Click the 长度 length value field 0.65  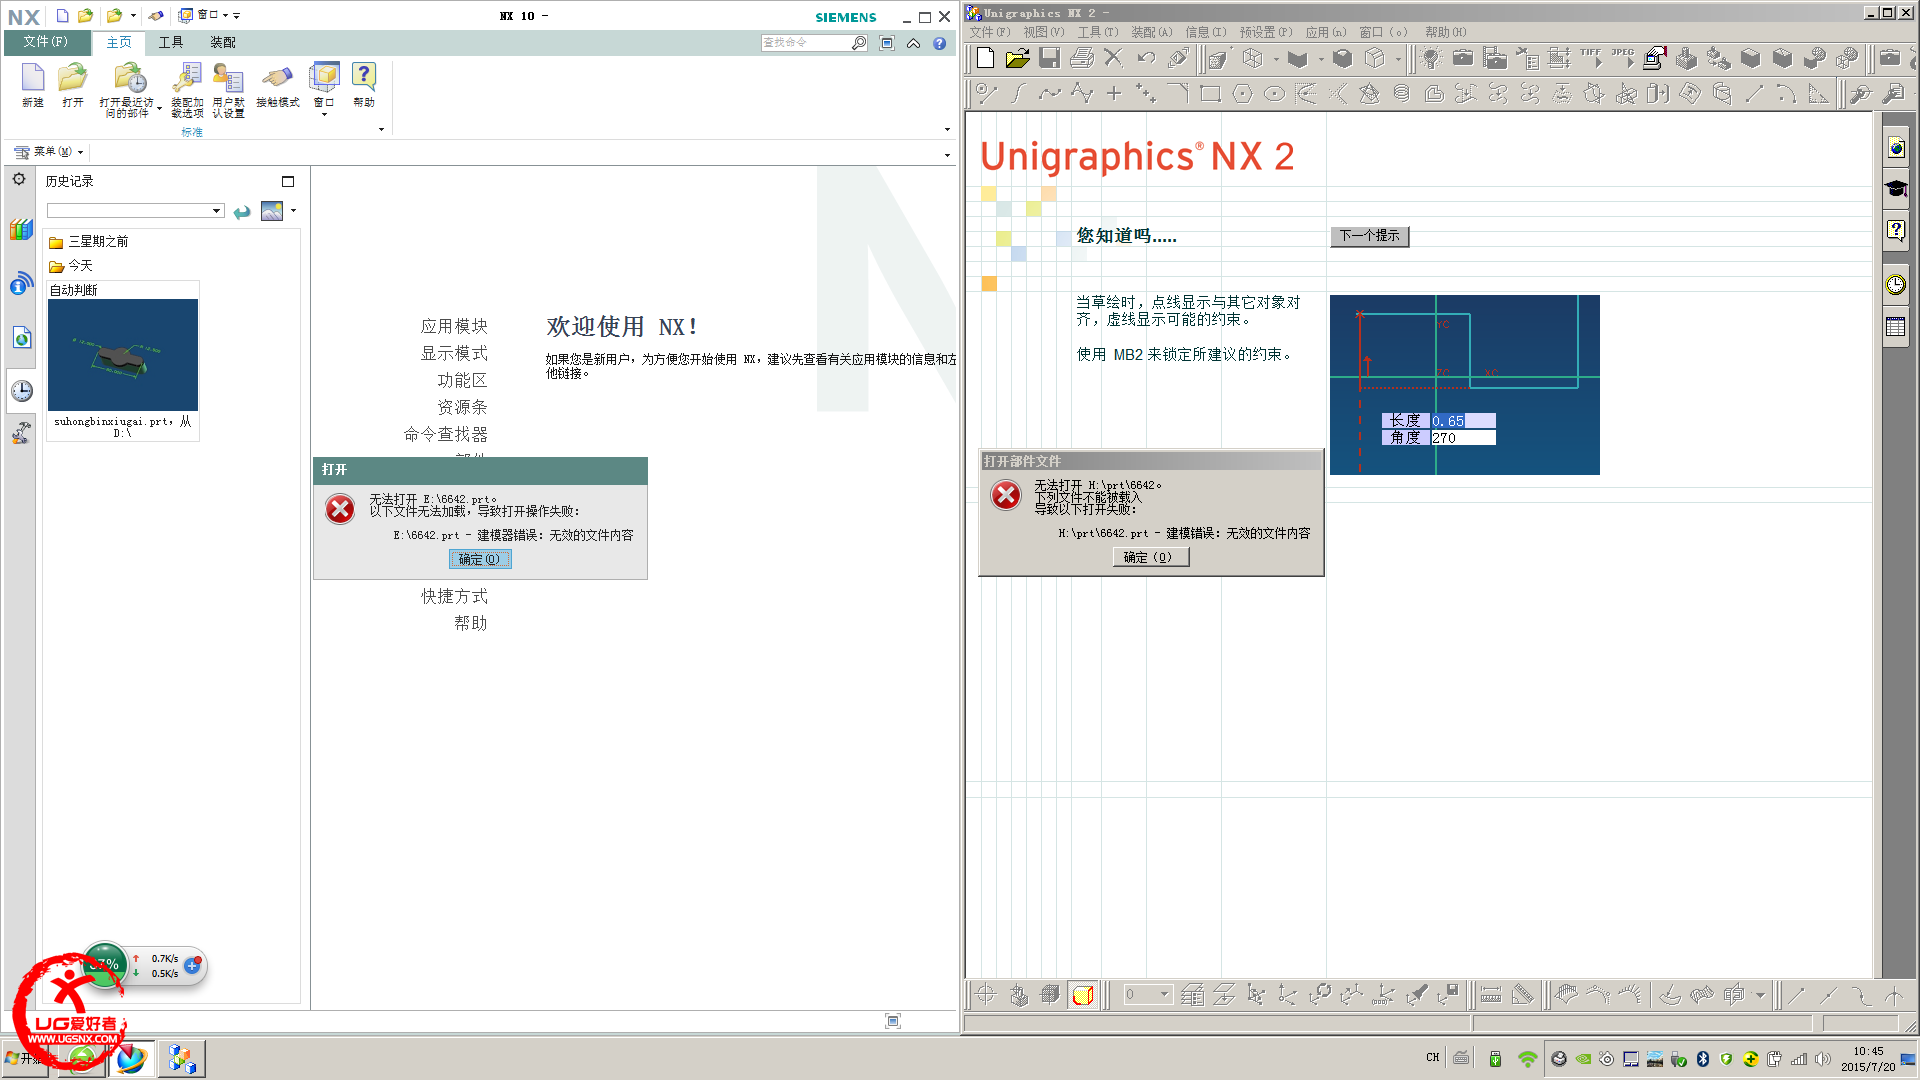point(1463,421)
